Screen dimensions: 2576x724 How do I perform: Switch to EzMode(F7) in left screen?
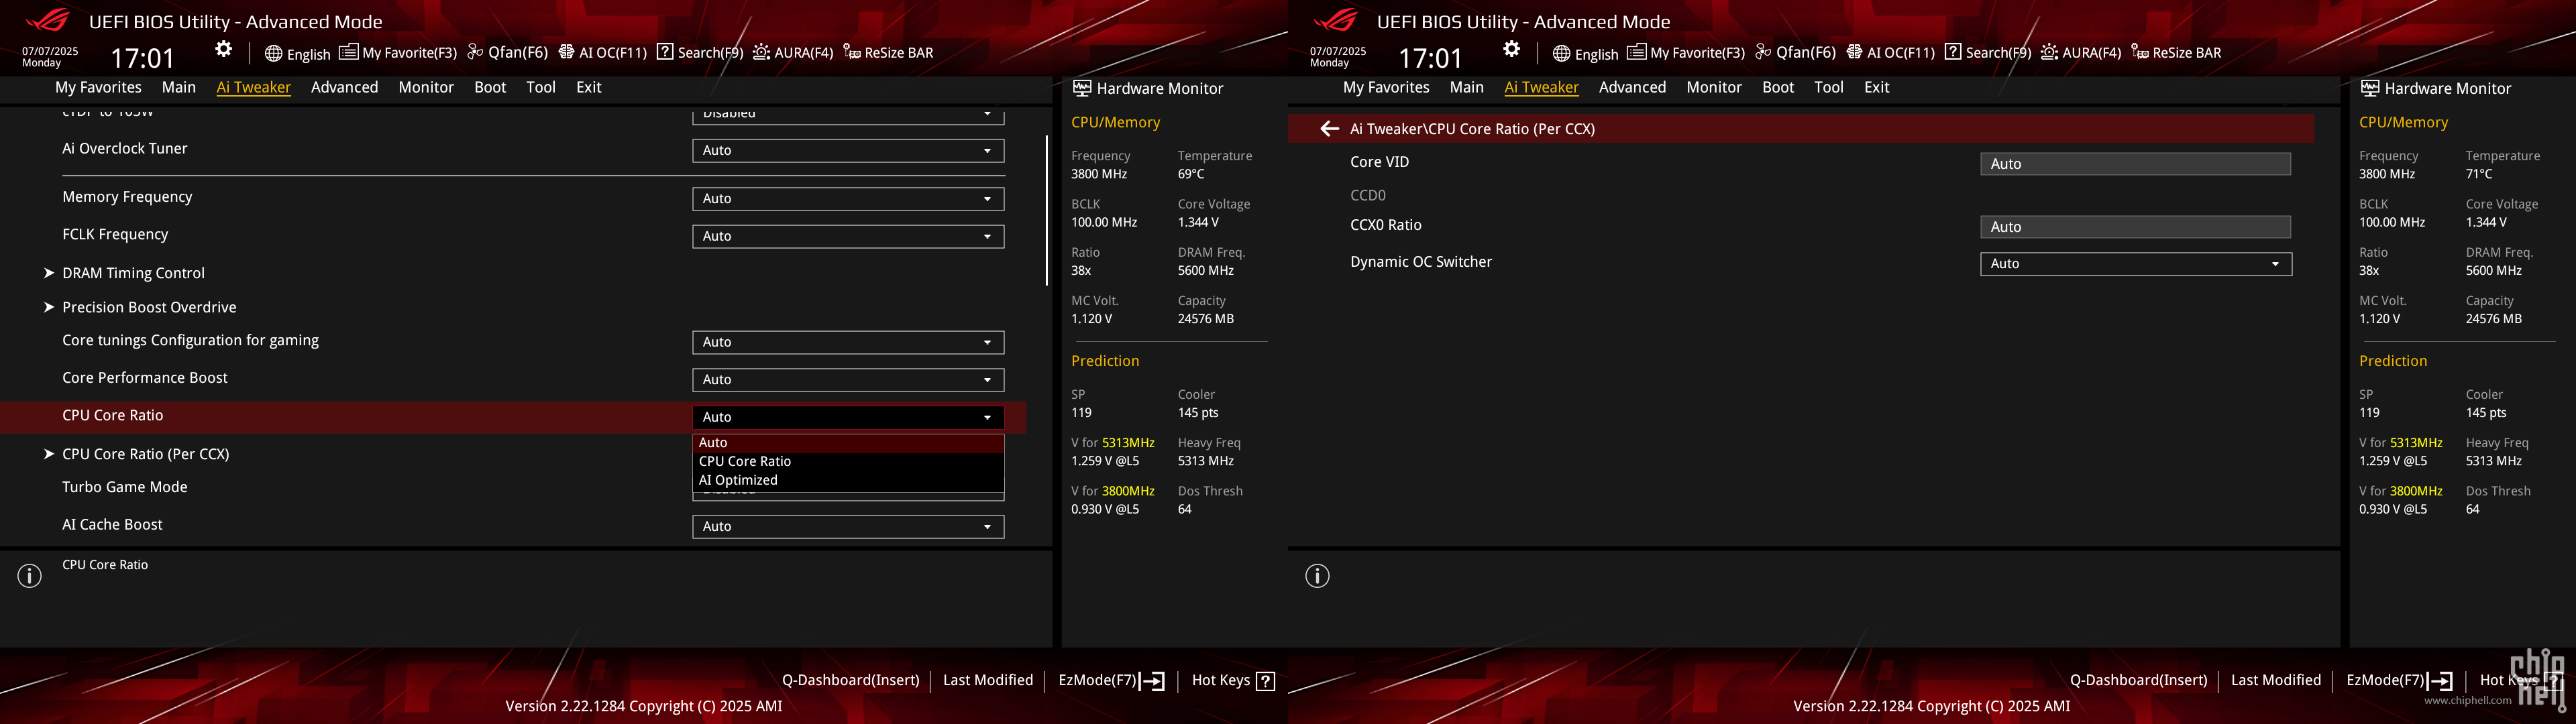click(x=1111, y=681)
